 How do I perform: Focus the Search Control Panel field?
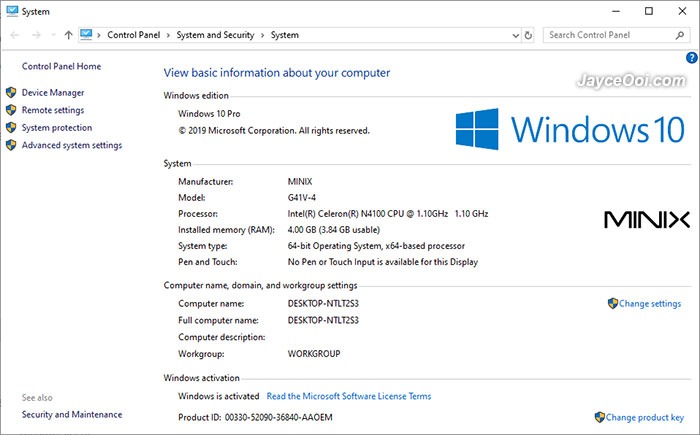point(616,35)
